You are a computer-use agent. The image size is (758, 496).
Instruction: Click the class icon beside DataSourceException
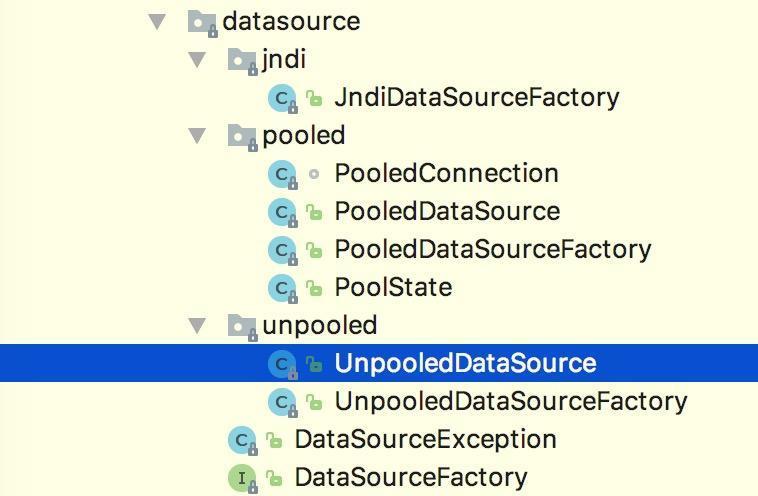(242, 440)
